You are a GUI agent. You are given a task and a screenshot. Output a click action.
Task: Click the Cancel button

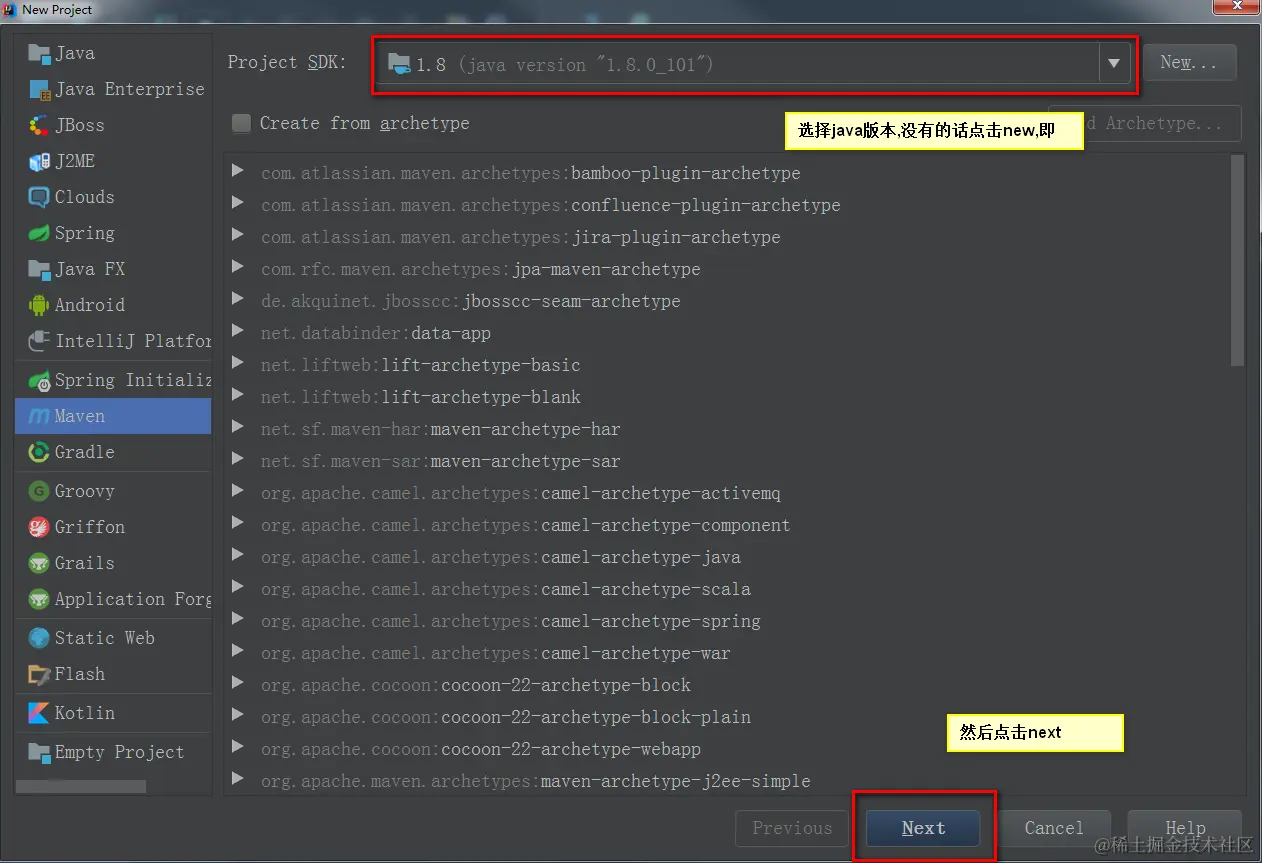(1054, 828)
